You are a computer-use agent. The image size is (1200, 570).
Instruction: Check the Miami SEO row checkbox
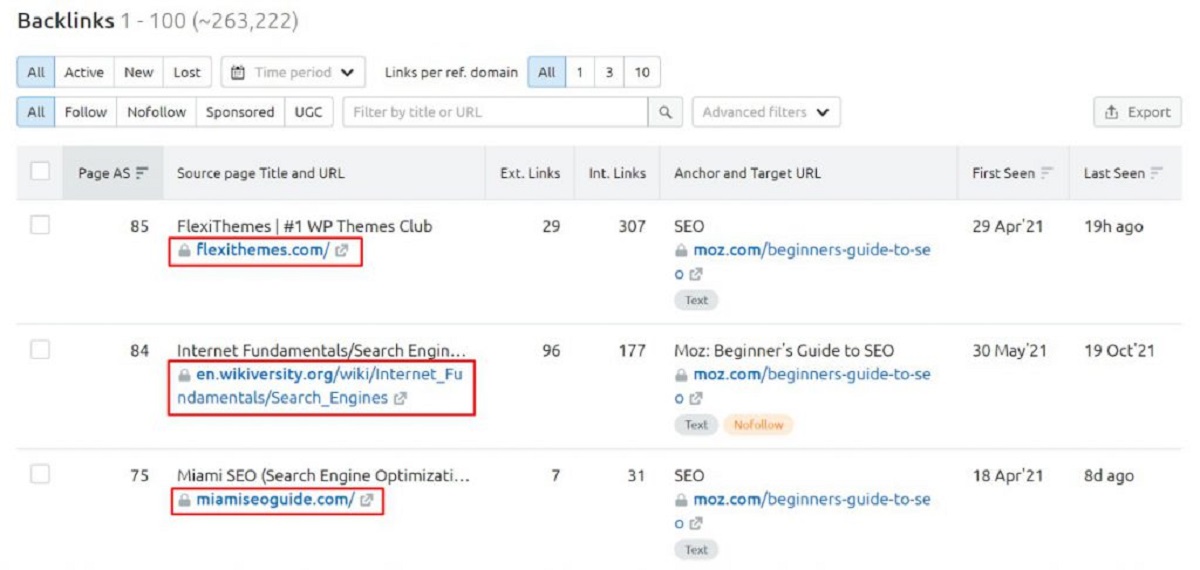tap(40, 475)
